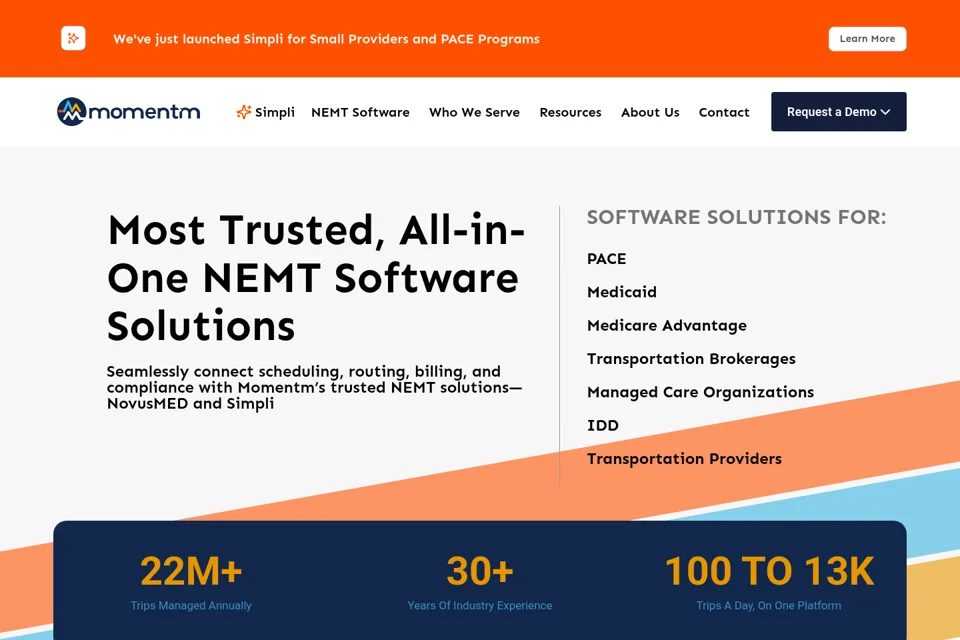
Task: Click the 'Seamlessly connect scheduling' paragraph
Action: 314,388
